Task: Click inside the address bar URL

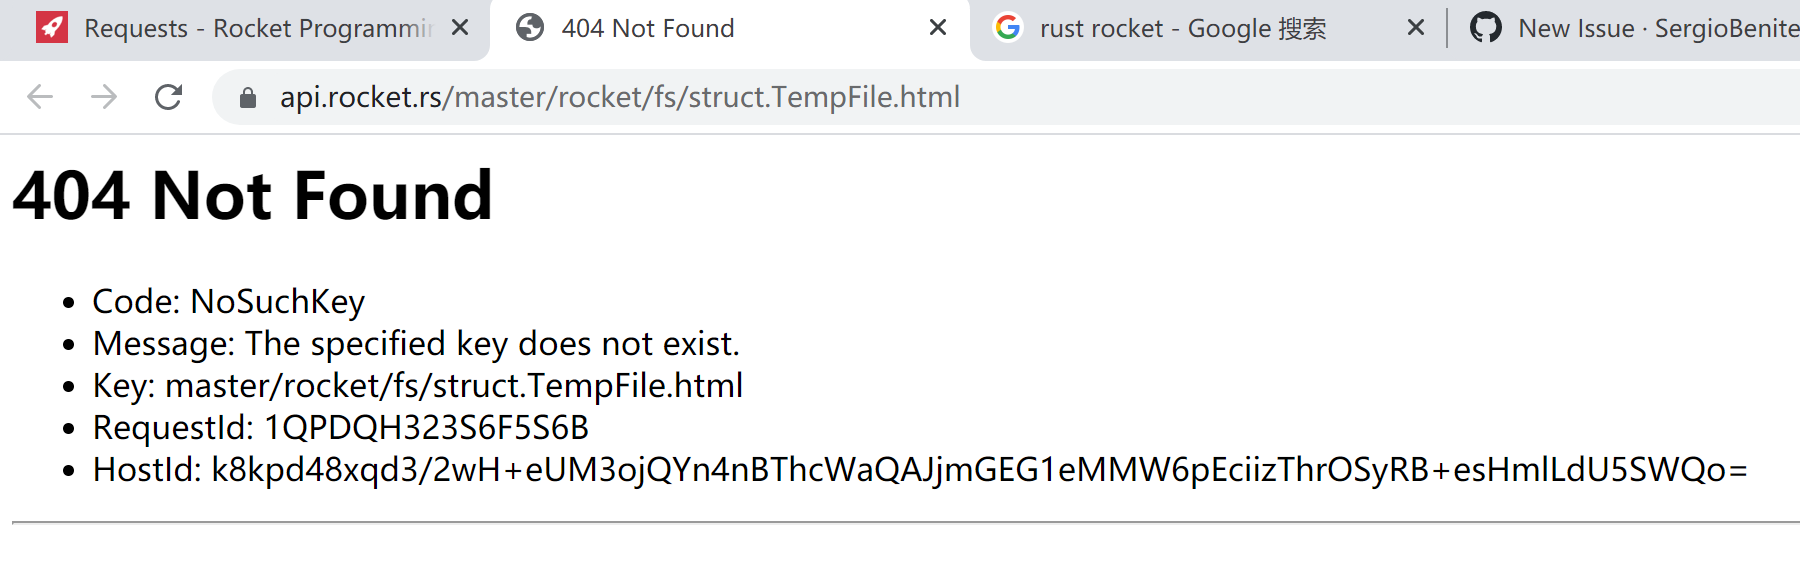Action: [620, 97]
